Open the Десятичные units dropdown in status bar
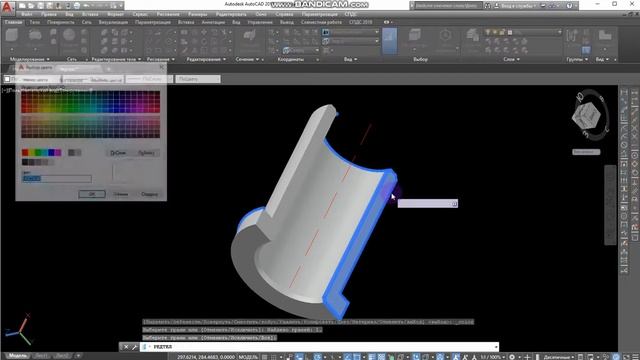 coord(559,357)
